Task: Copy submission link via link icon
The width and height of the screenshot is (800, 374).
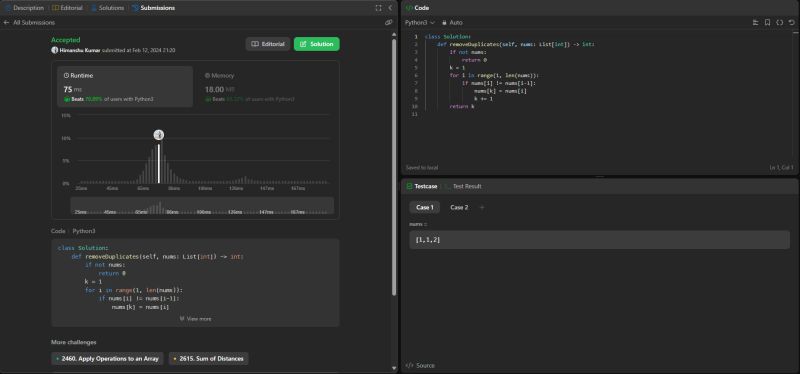Action: (388, 22)
